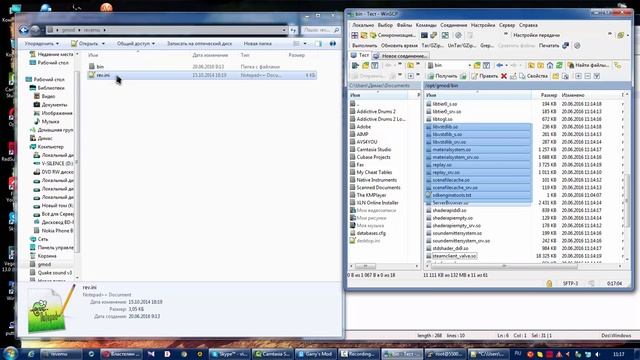Click the red X delete icon in WinSCP

click(504, 76)
